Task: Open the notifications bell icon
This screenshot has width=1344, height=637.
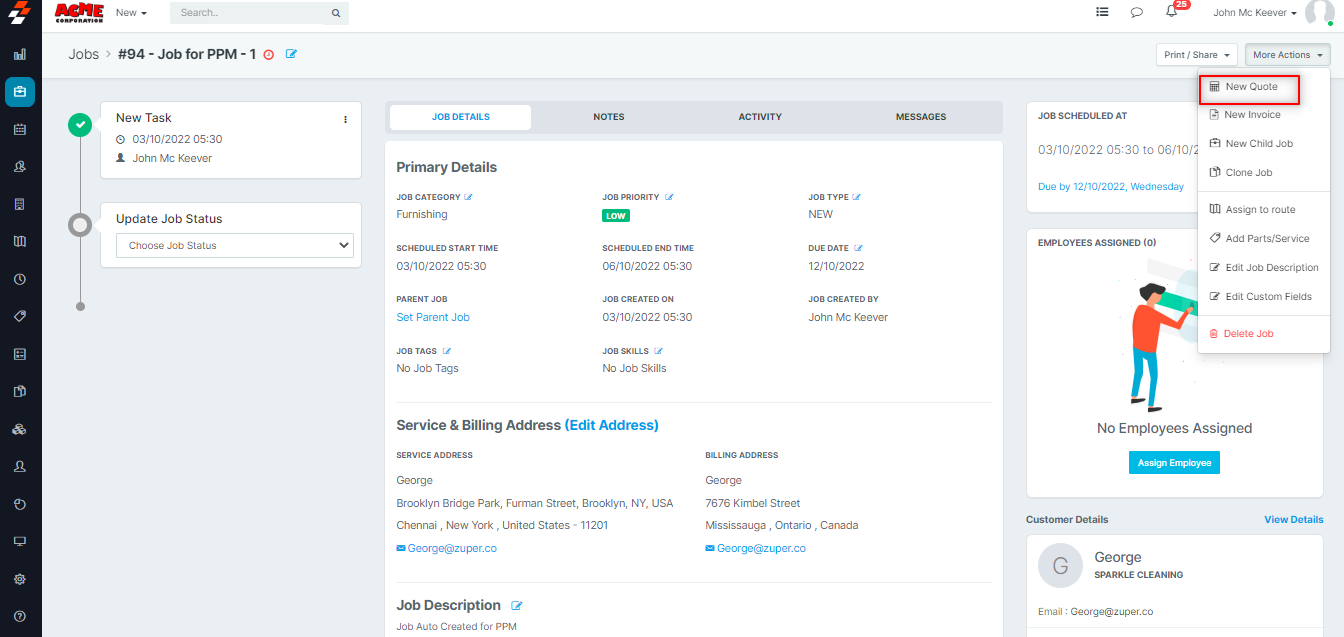Action: point(1171,12)
